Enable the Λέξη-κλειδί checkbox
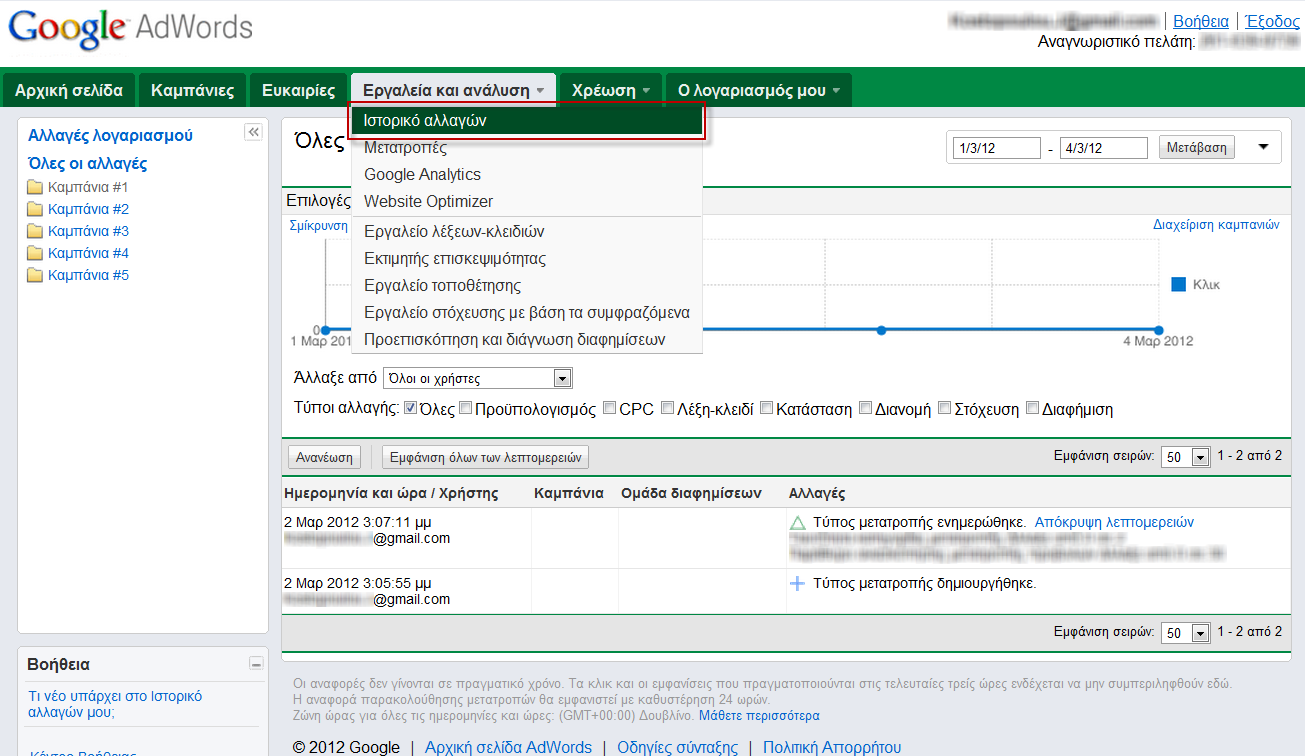Image resolution: width=1305 pixels, height=756 pixels. pos(667,408)
